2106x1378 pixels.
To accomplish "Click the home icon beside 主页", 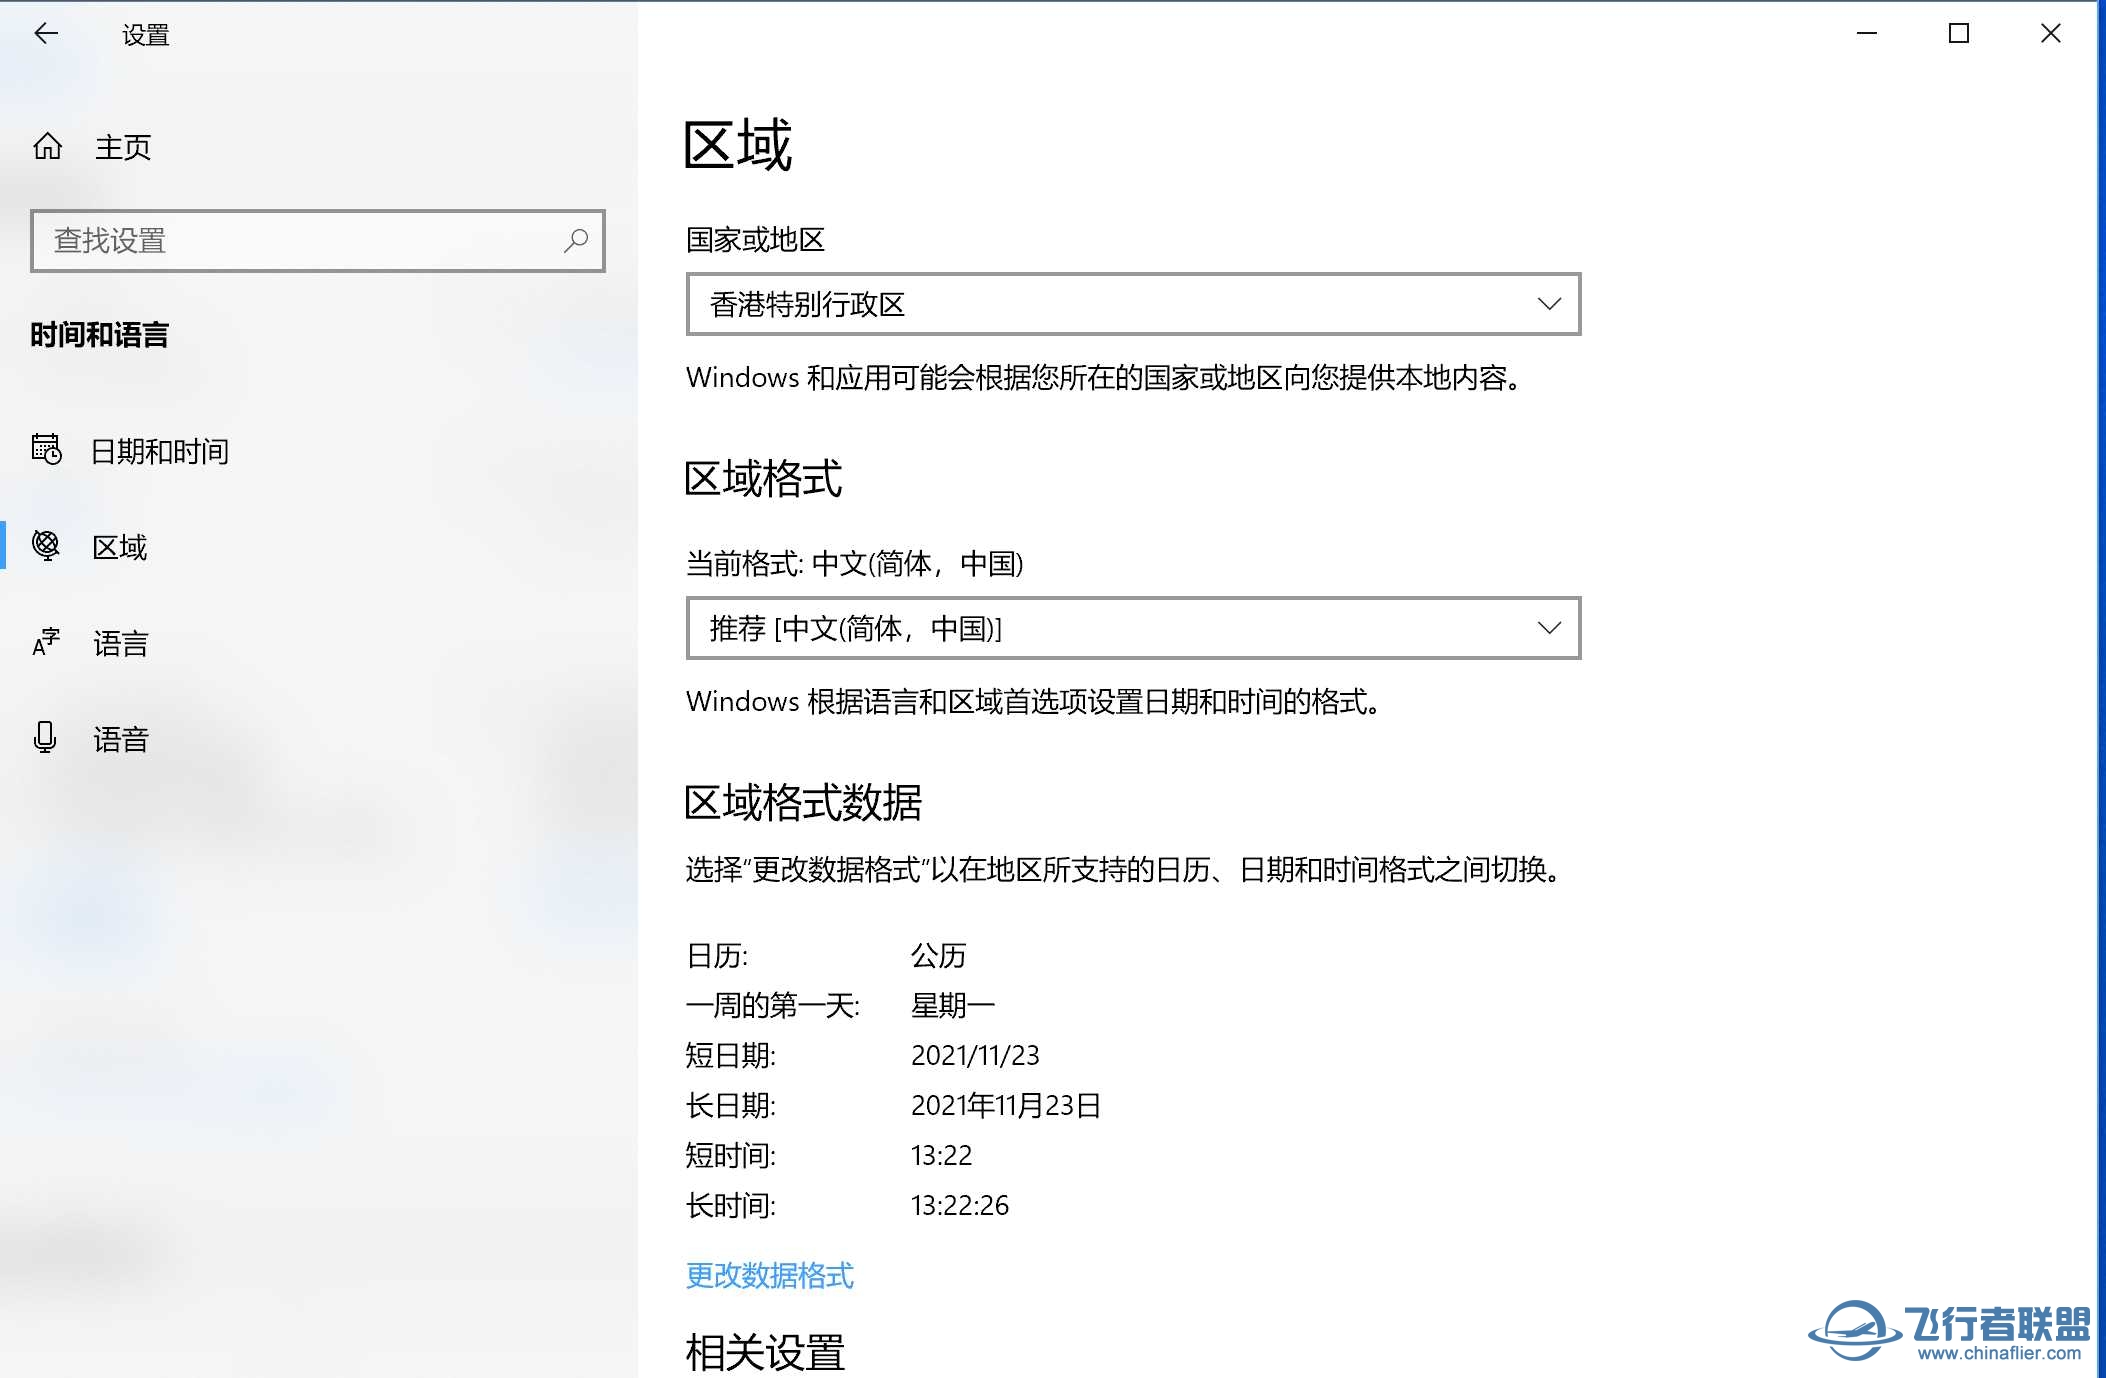I will point(47,147).
